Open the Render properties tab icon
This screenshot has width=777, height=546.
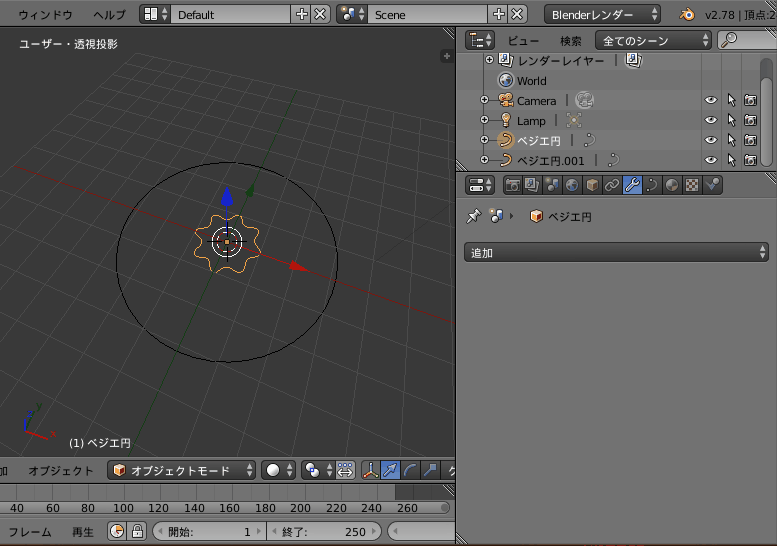(512, 185)
